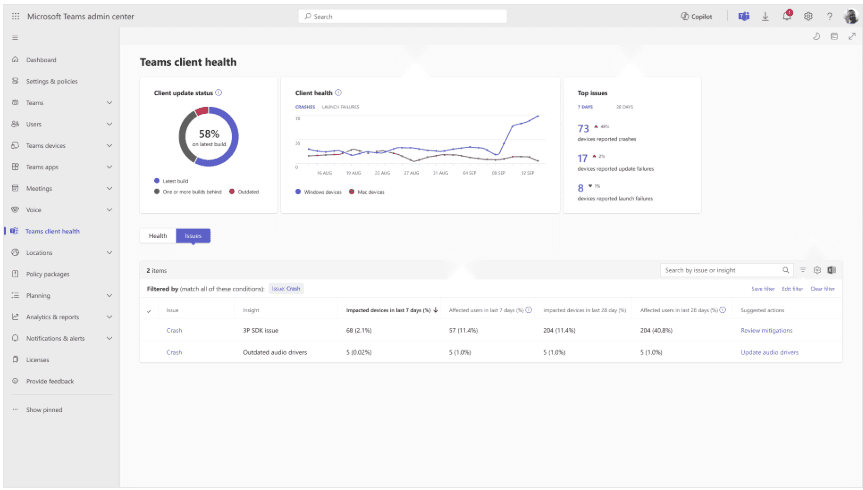This screenshot has width=863, height=490.
Task: Expand the Teams apps section
Action: pos(109,167)
